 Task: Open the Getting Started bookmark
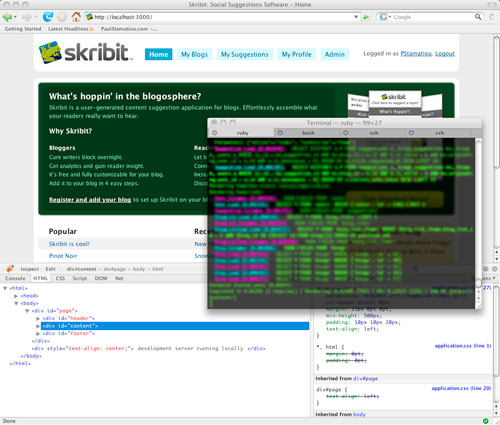(23, 29)
